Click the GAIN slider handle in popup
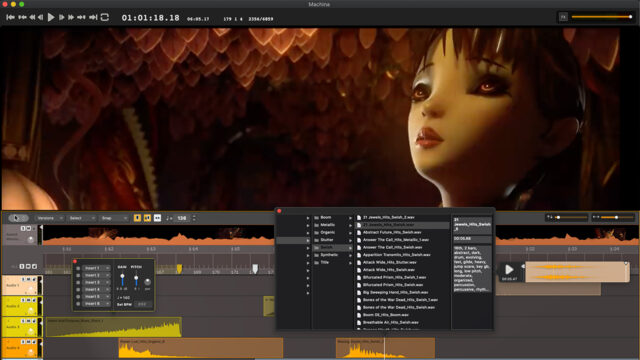Viewport: 640px width, 360px height. click(122, 277)
